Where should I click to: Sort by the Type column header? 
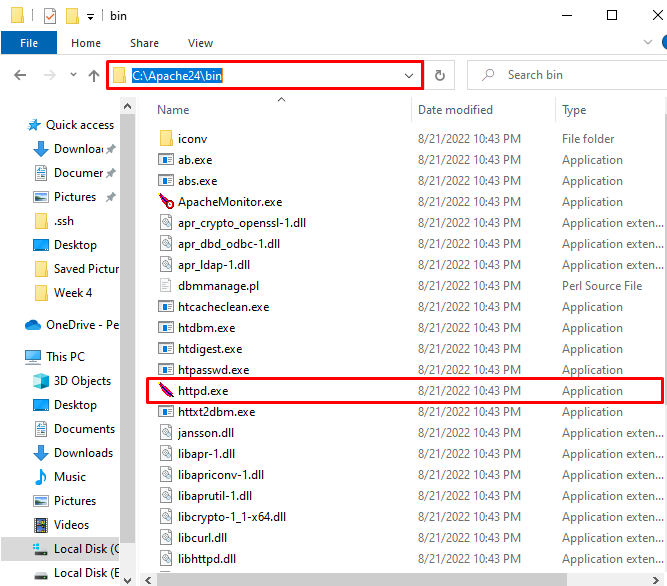click(x=574, y=110)
